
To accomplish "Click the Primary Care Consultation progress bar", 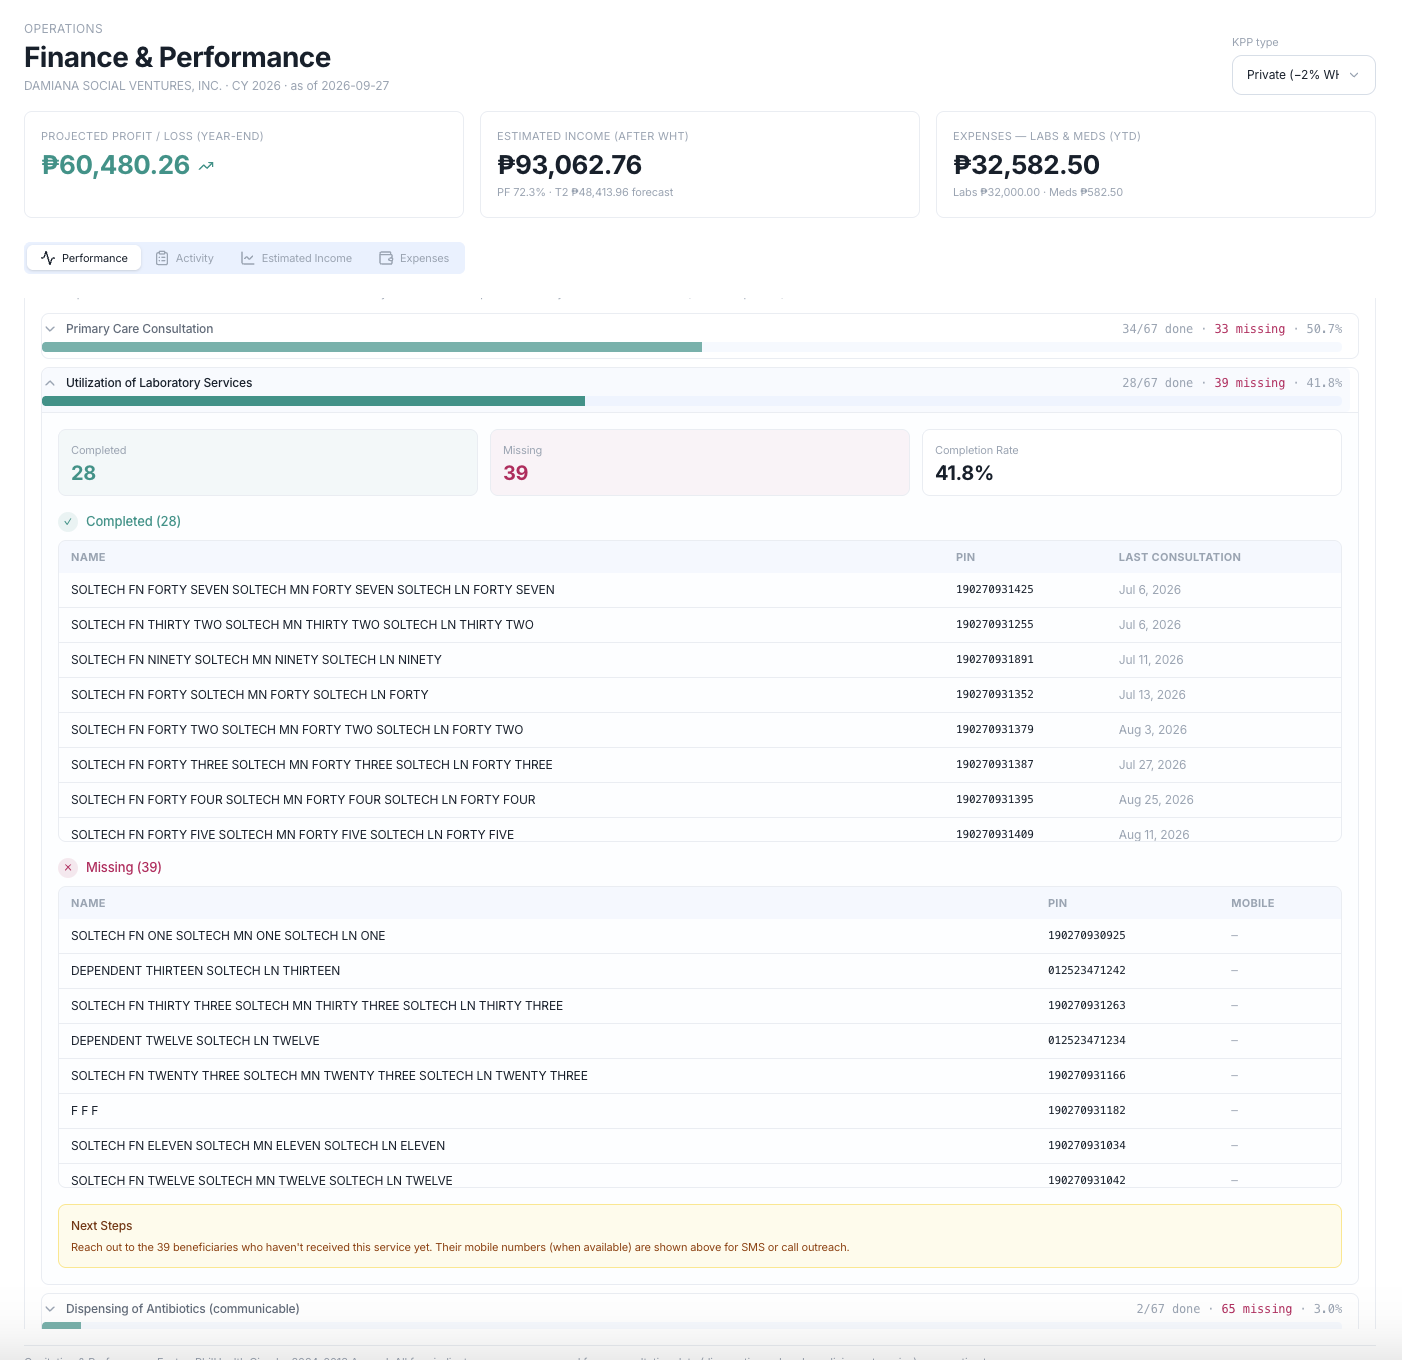I will point(692,347).
